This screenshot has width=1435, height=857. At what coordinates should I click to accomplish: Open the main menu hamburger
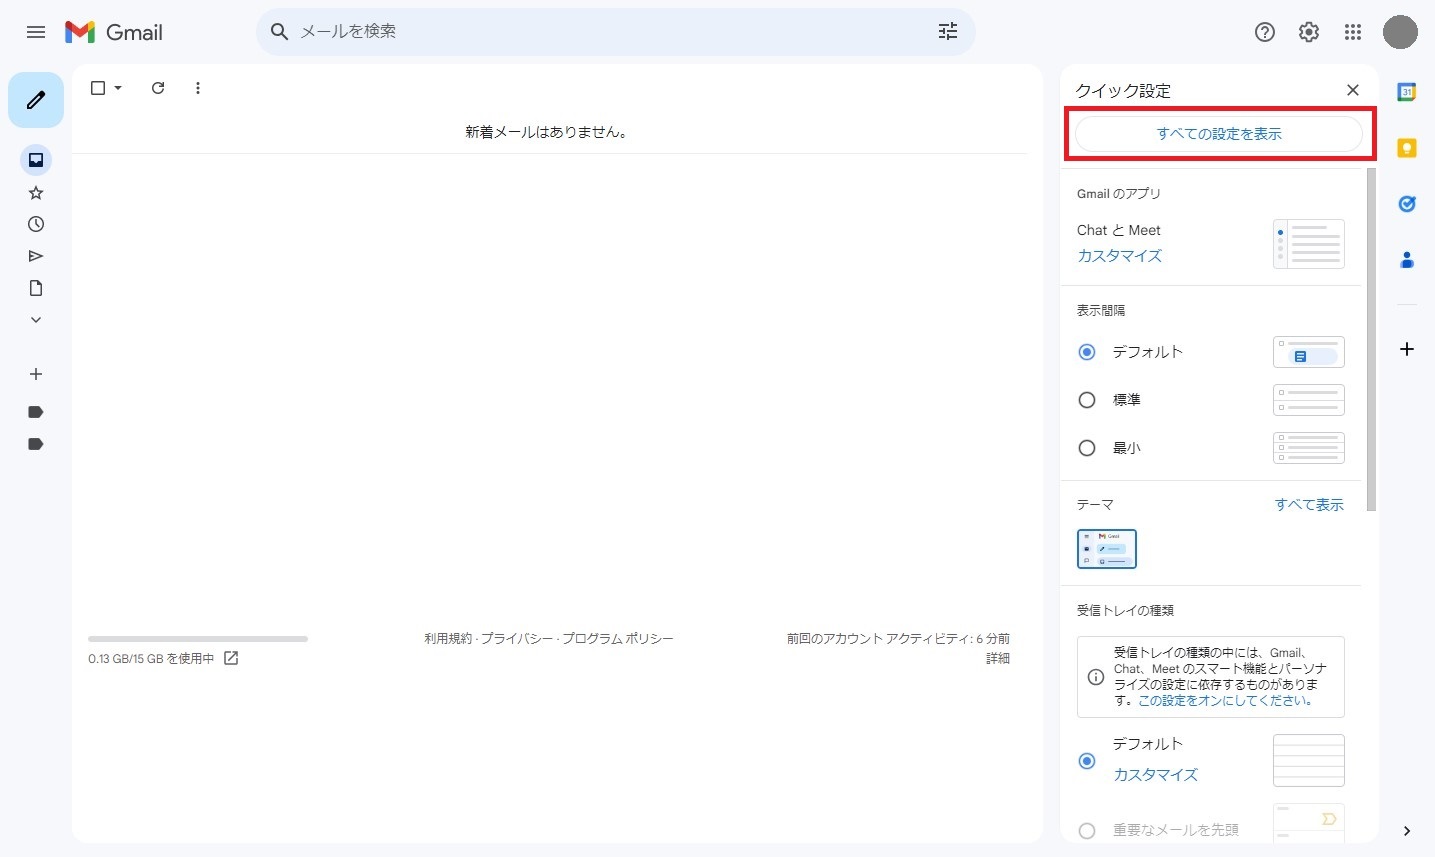click(x=36, y=32)
